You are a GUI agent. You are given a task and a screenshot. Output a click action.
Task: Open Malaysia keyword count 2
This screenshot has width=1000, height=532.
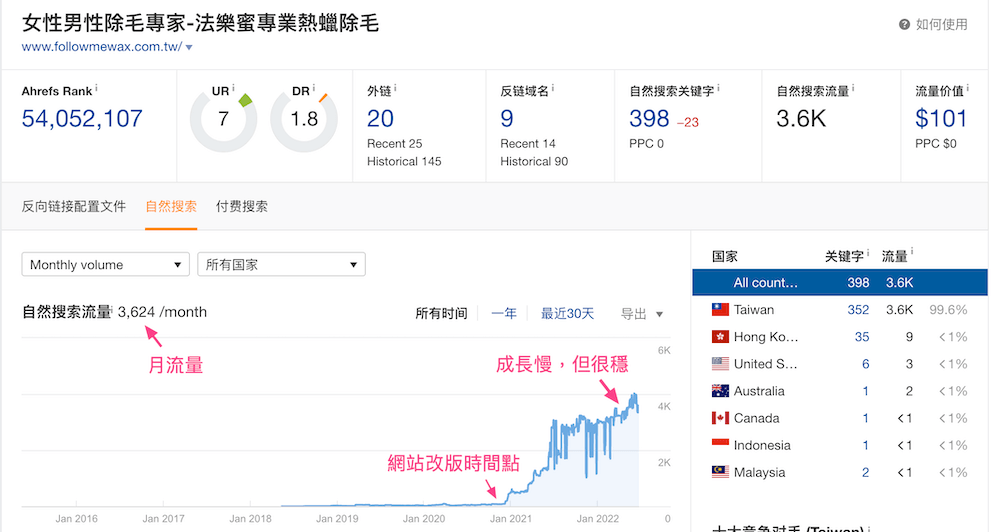(865, 473)
